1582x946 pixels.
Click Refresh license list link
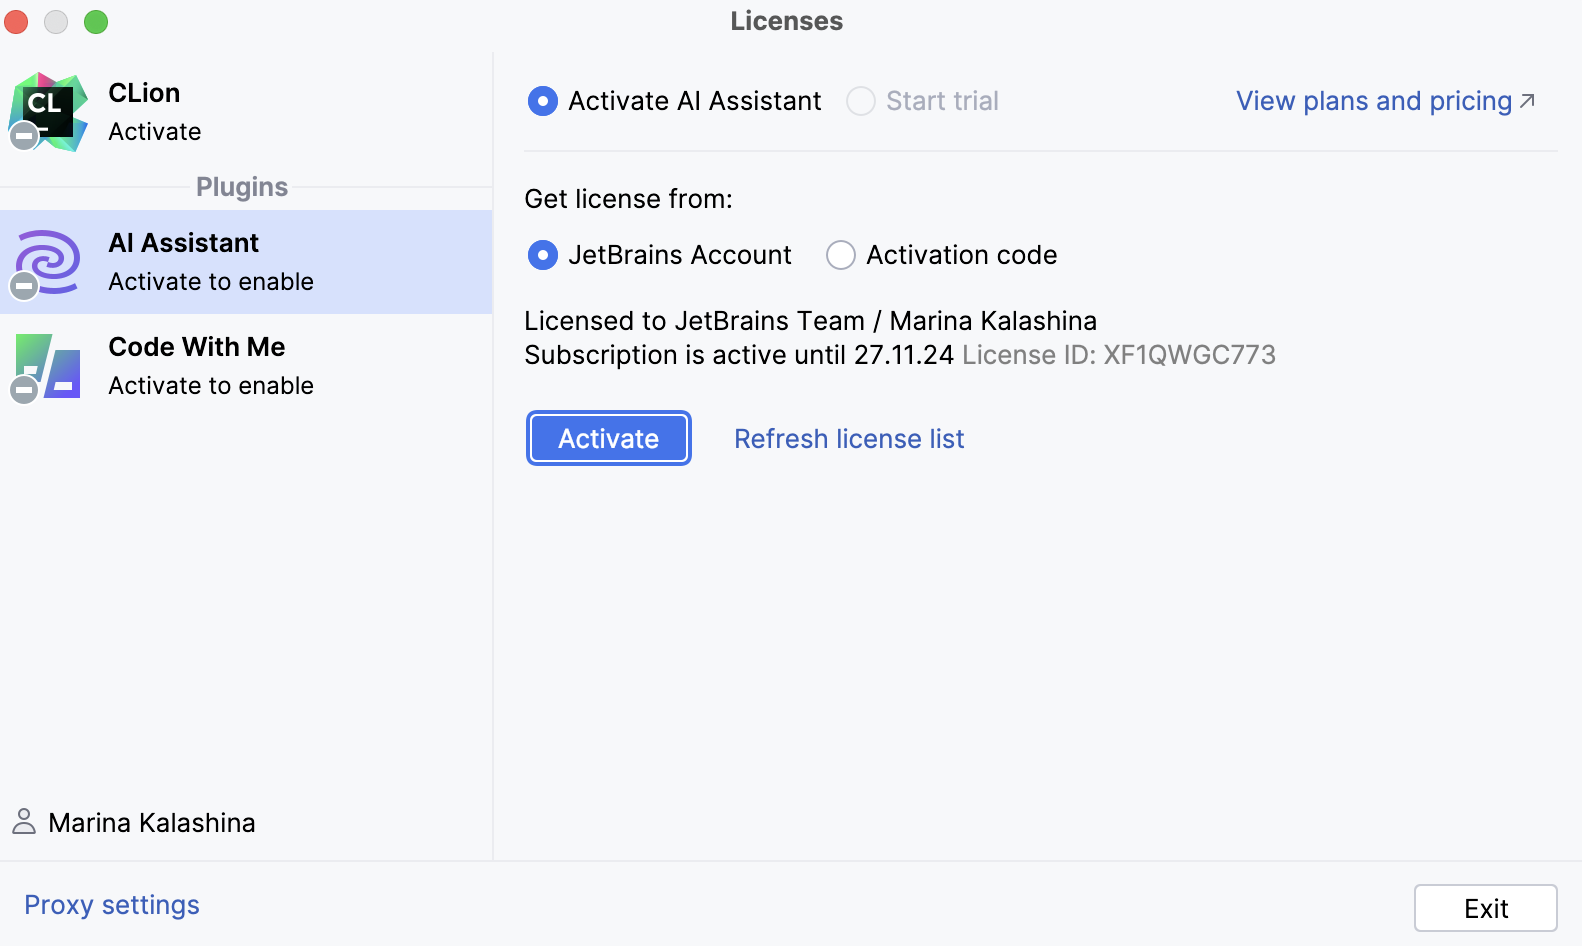pyautogui.click(x=849, y=439)
